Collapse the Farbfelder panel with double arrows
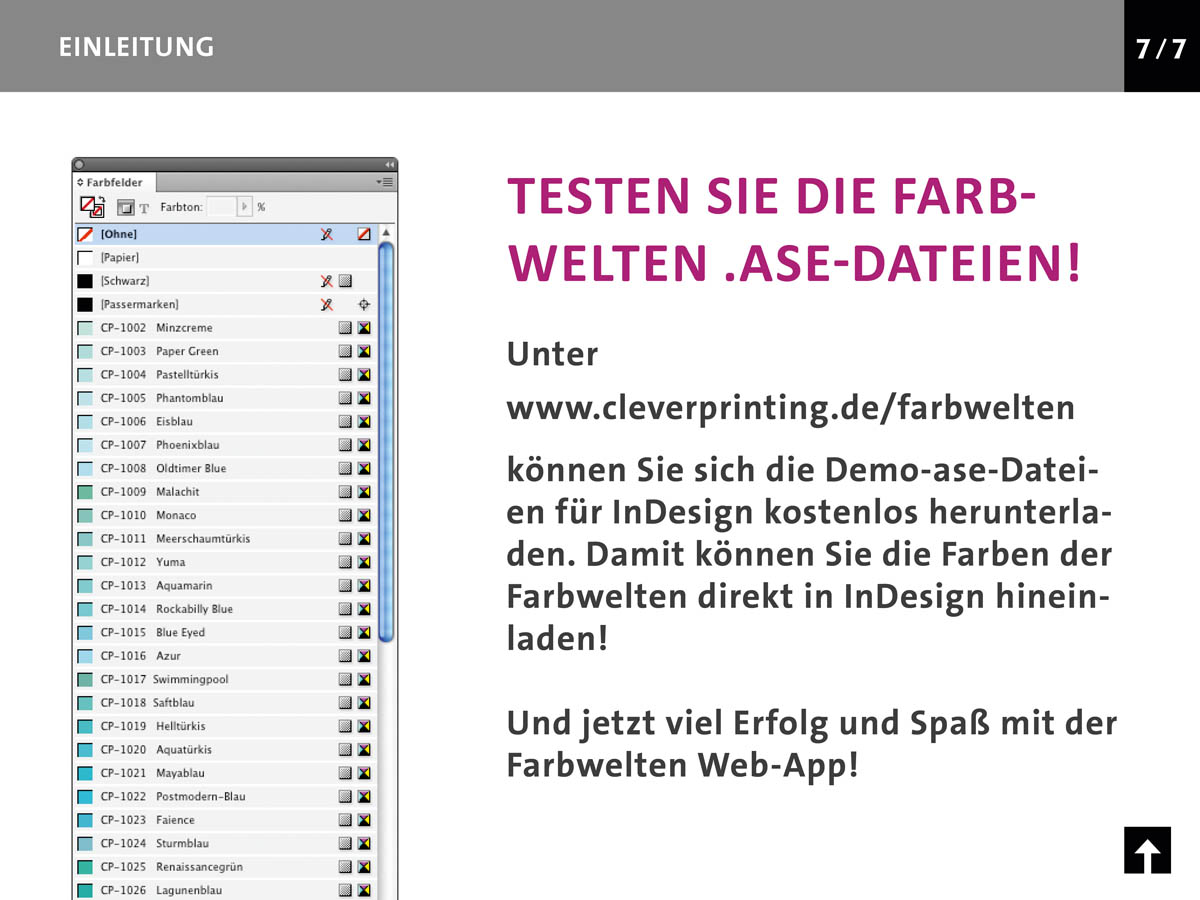The image size is (1200, 900). (x=389, y=165)
